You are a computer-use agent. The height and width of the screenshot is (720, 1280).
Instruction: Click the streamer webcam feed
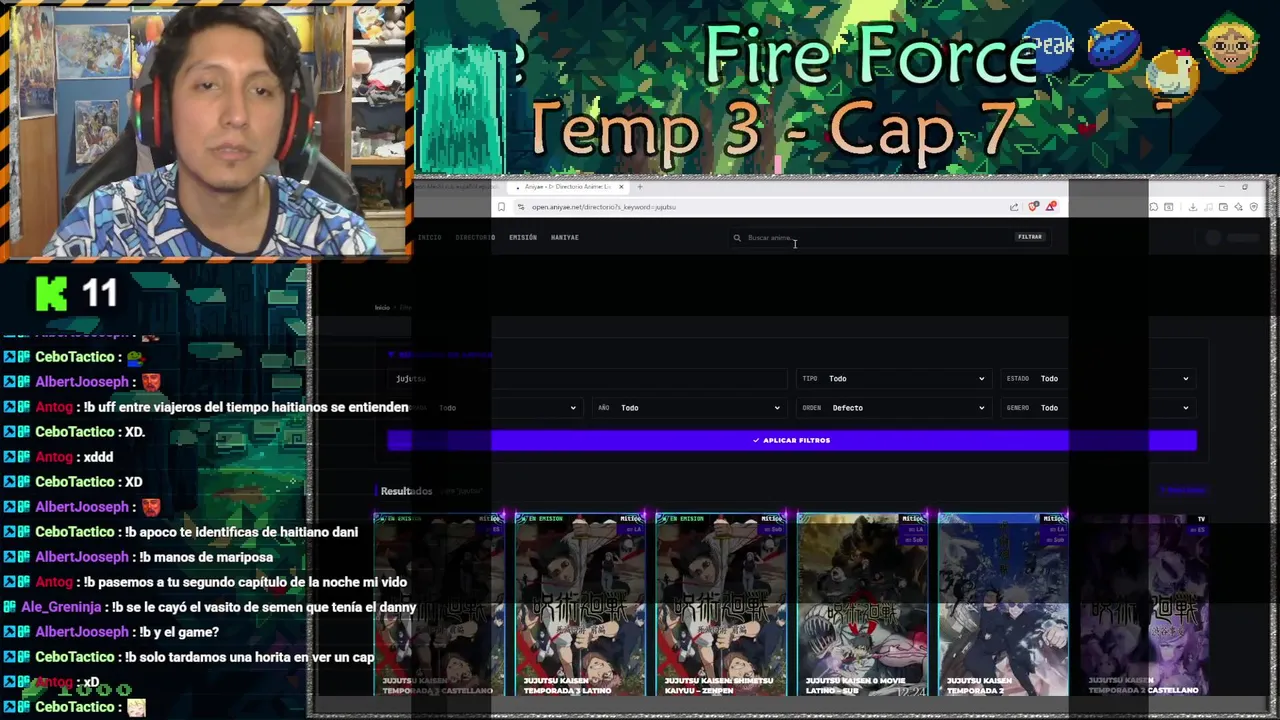(207, 130)
